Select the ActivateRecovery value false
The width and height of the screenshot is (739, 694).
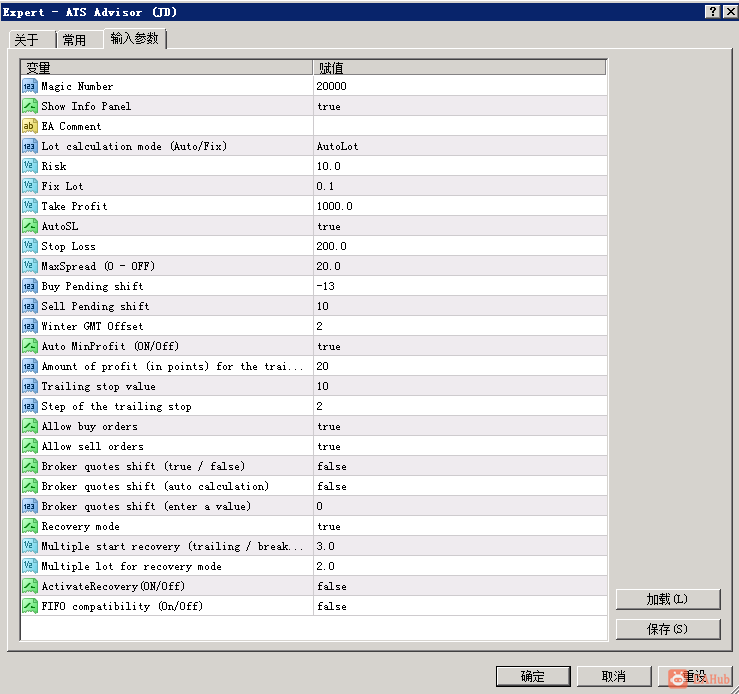point(460,586)
